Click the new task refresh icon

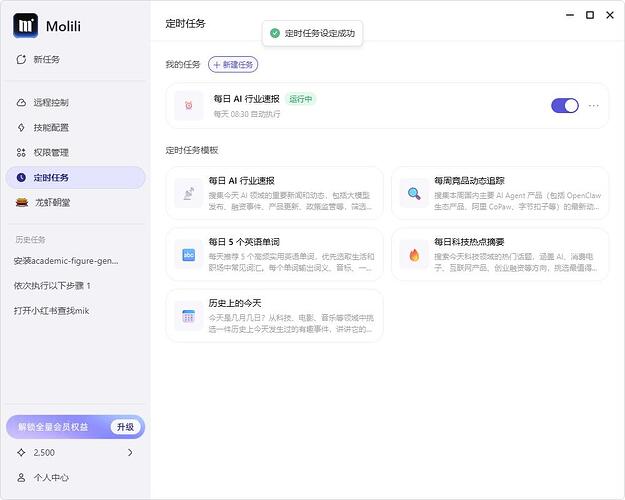pos(21,59)
